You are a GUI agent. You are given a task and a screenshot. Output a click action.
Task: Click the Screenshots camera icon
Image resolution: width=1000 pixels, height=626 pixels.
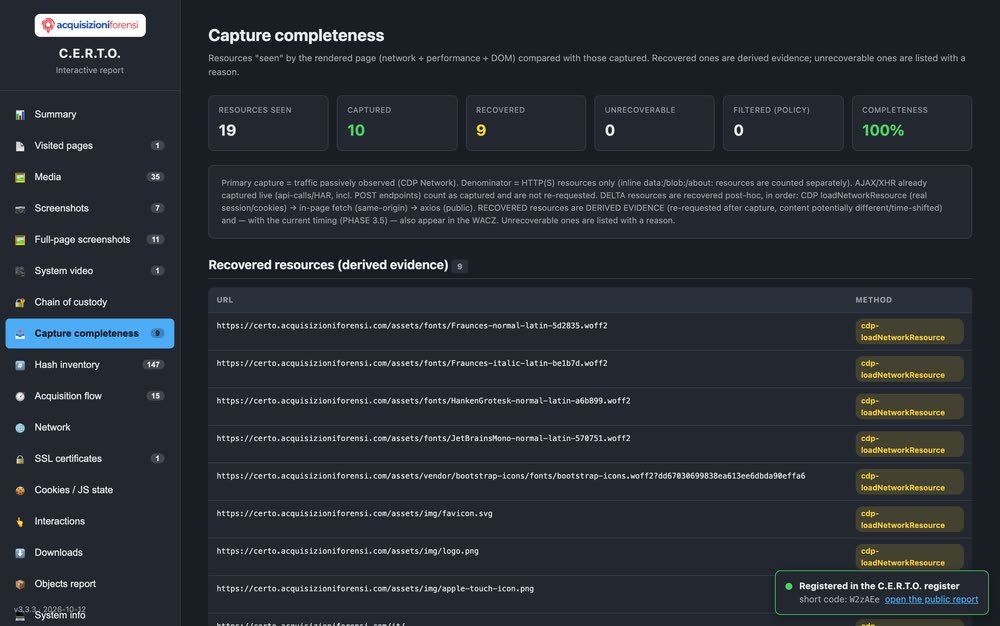click(20, 208)
